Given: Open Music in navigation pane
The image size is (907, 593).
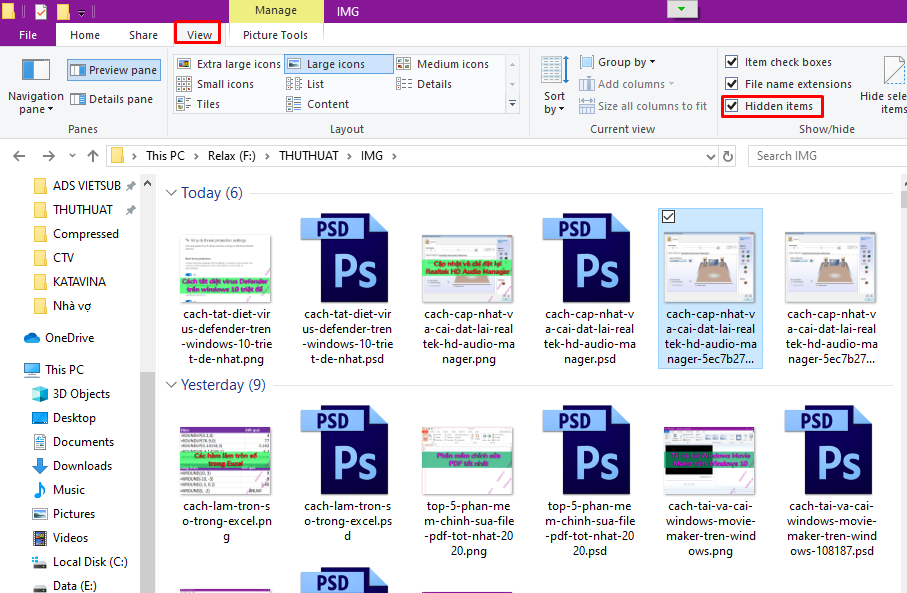Looking at the screenshot, I should [x=69, y=490].
